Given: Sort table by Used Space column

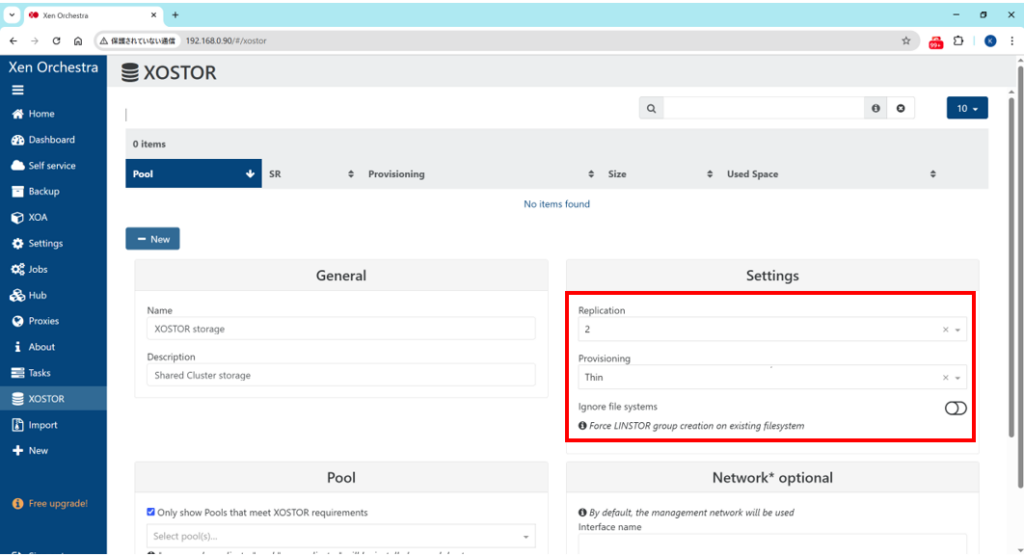Looking at the screenshot, I should click(x=830, y=174).
